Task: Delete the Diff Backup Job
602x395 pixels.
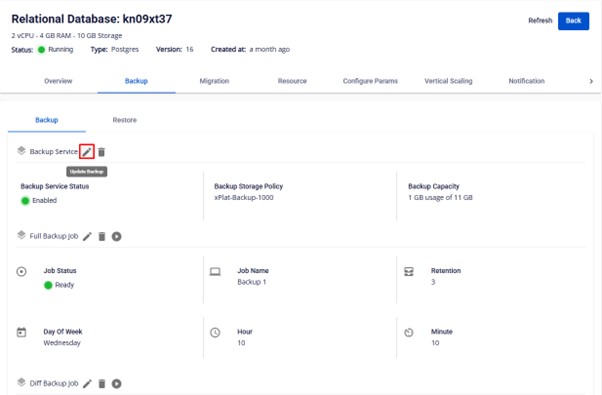Action: point(102,383)
